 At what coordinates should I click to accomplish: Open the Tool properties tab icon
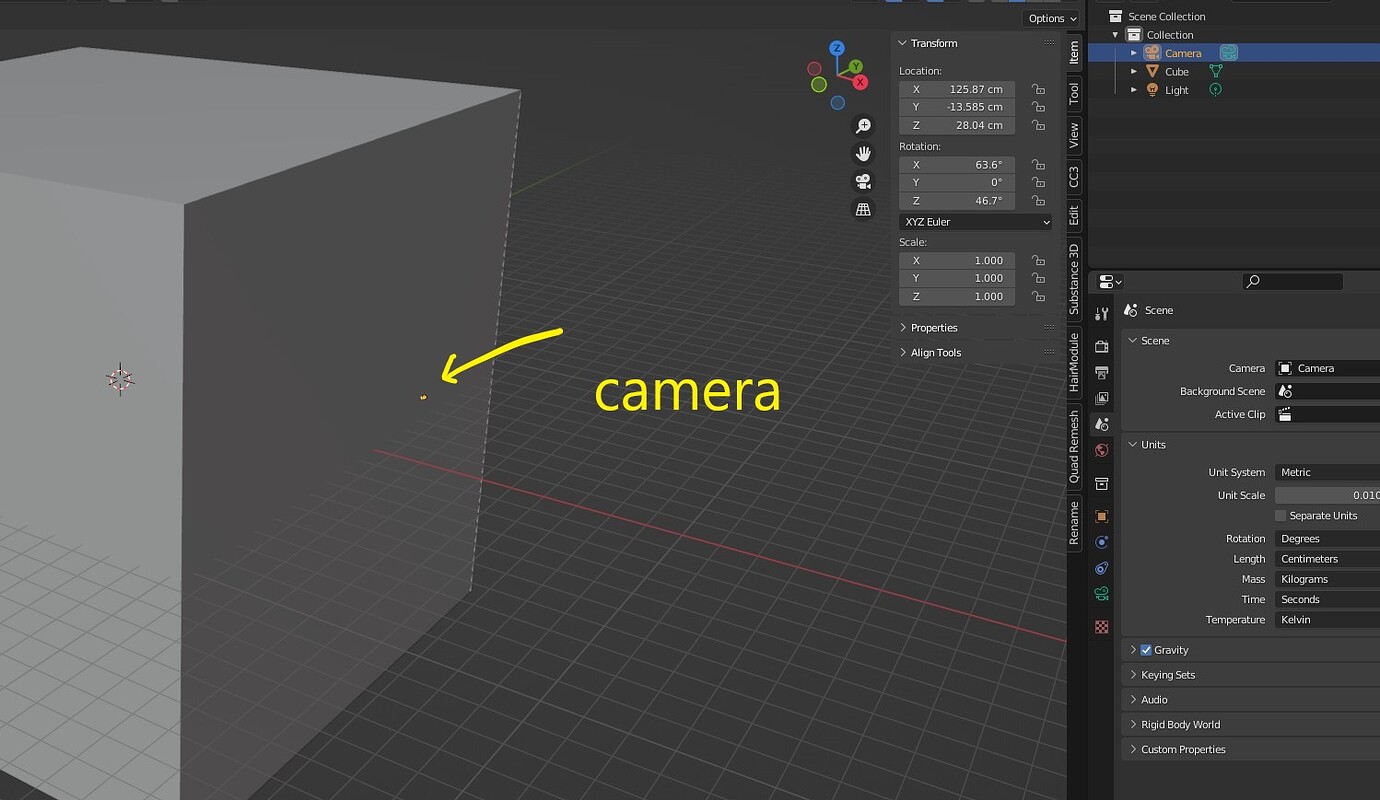pyautogui.click(x=1101, y=314)
